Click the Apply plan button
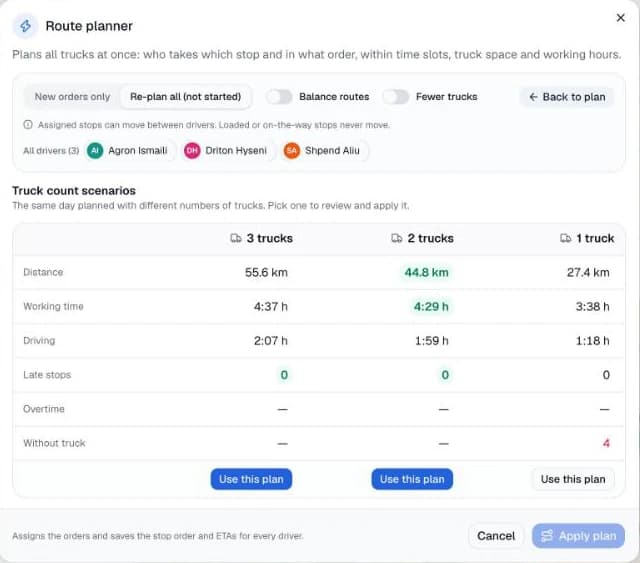The image size is (640, 563). point(578,536)
